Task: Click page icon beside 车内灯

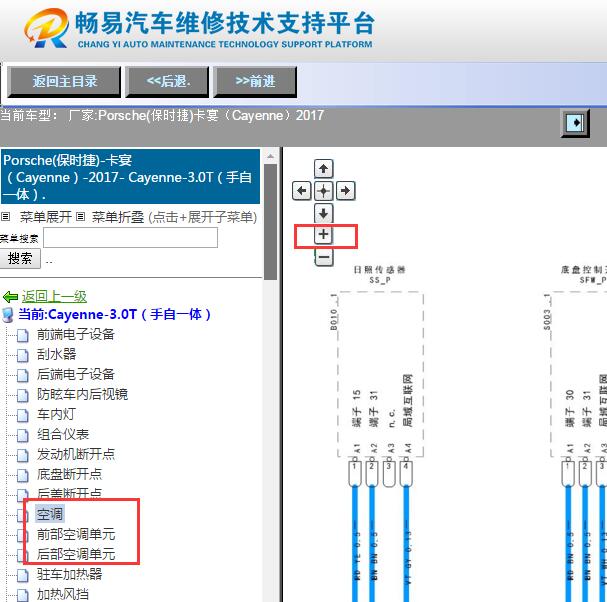Action: (23, 415)
